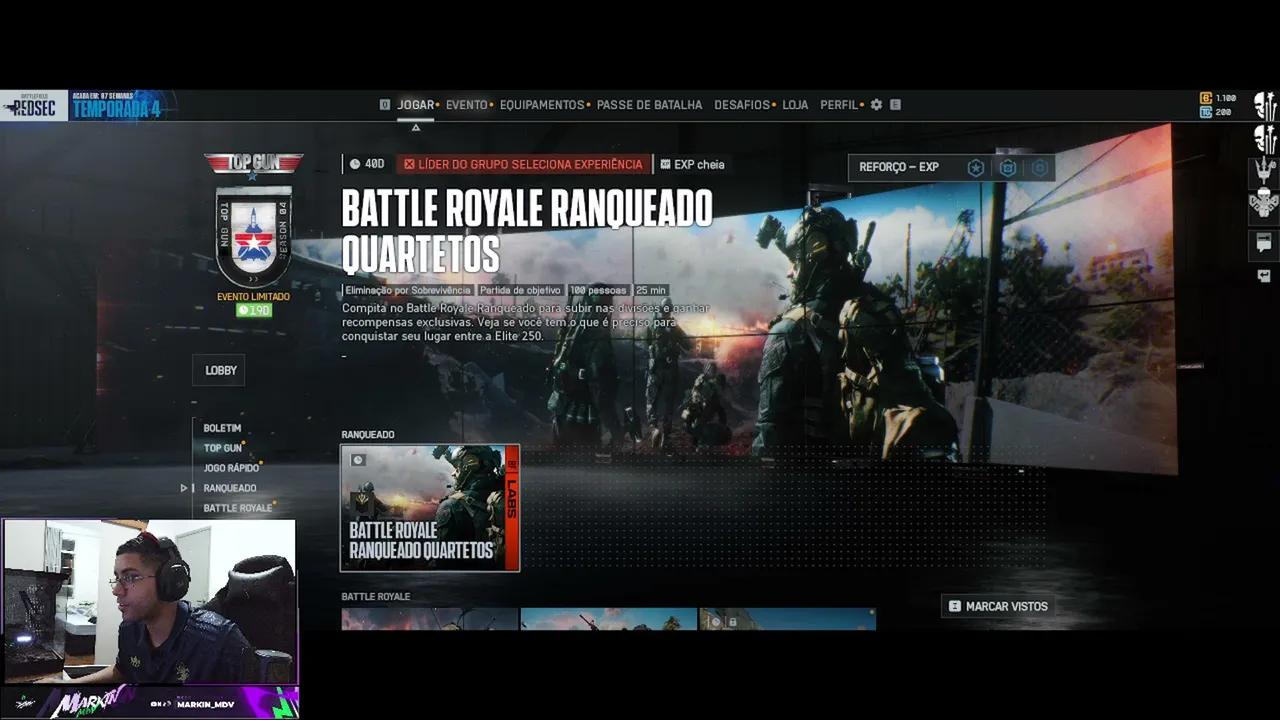Select the winged skull emblem on the right edge
Image resolution: width=1280 pixels, height=720 pixels.
pyautogui.click(x=1264, y=203)
